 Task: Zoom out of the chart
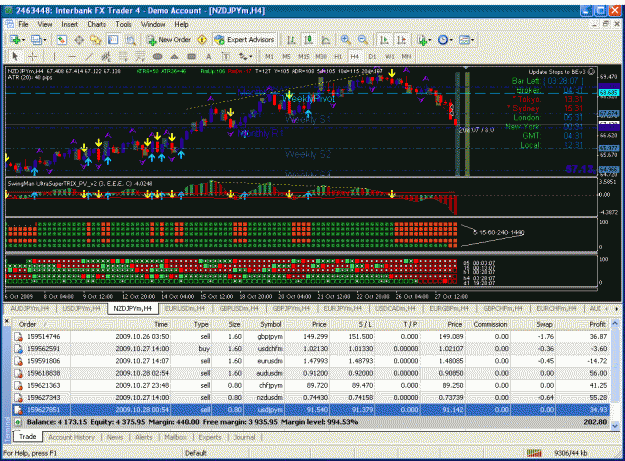363,40
